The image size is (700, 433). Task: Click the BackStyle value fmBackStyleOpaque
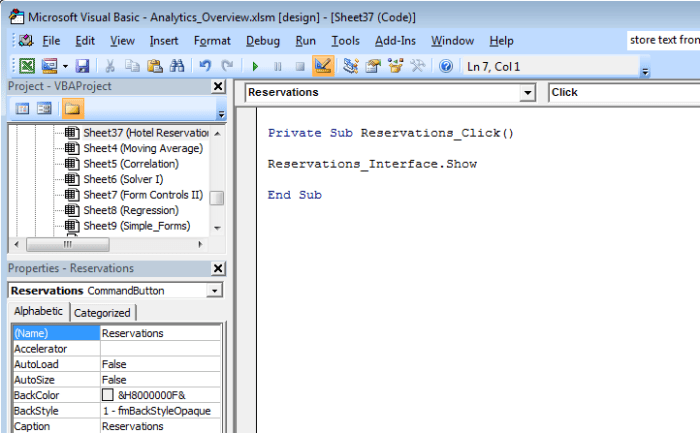(x=161, y=411)
